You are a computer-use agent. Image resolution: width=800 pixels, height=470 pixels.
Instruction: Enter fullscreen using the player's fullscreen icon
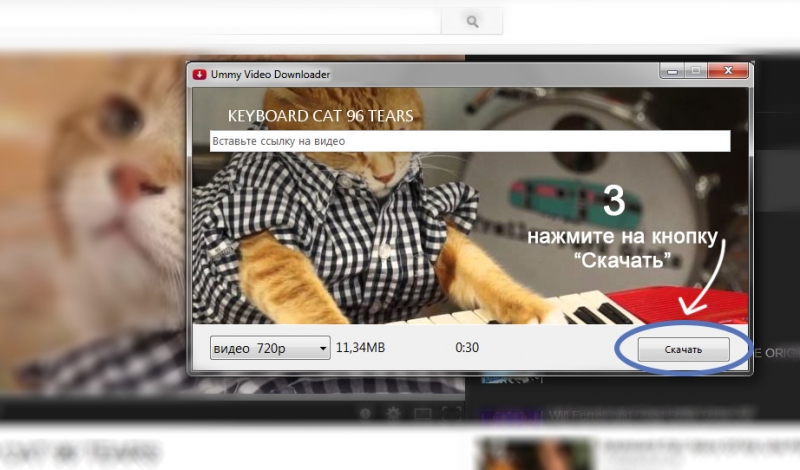coord(452,412)
